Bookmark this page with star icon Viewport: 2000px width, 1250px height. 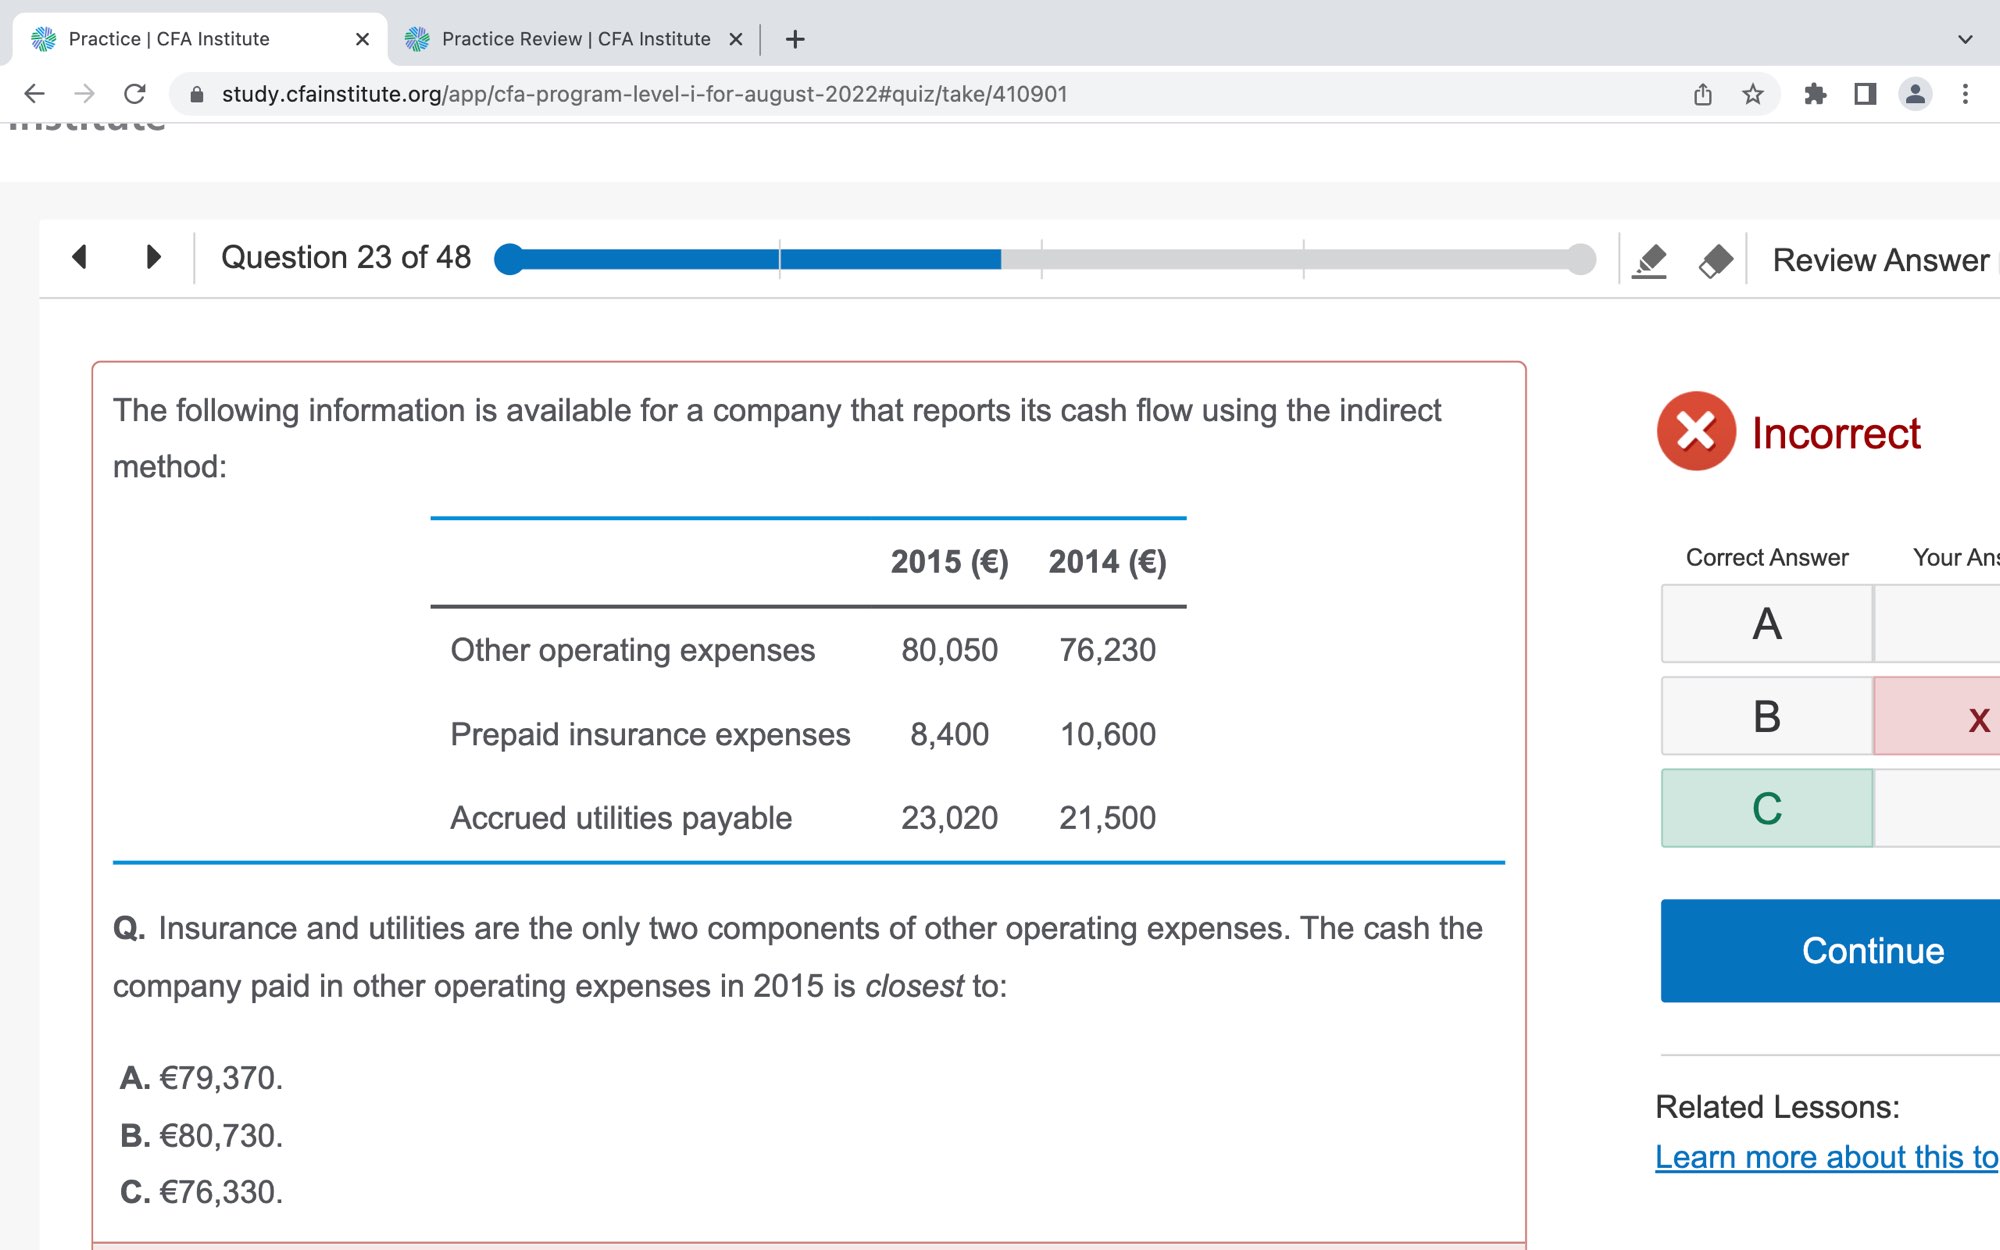click(x=1752, y=94)
